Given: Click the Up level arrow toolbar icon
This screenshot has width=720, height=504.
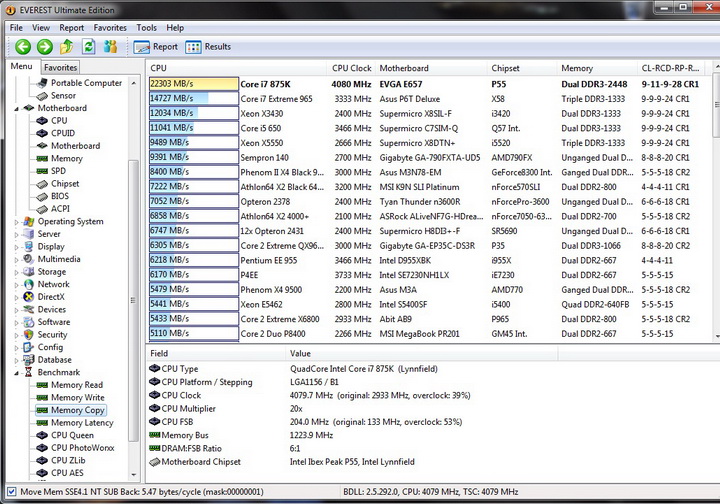Looking at the screenshot, I should tap(67, 46).
